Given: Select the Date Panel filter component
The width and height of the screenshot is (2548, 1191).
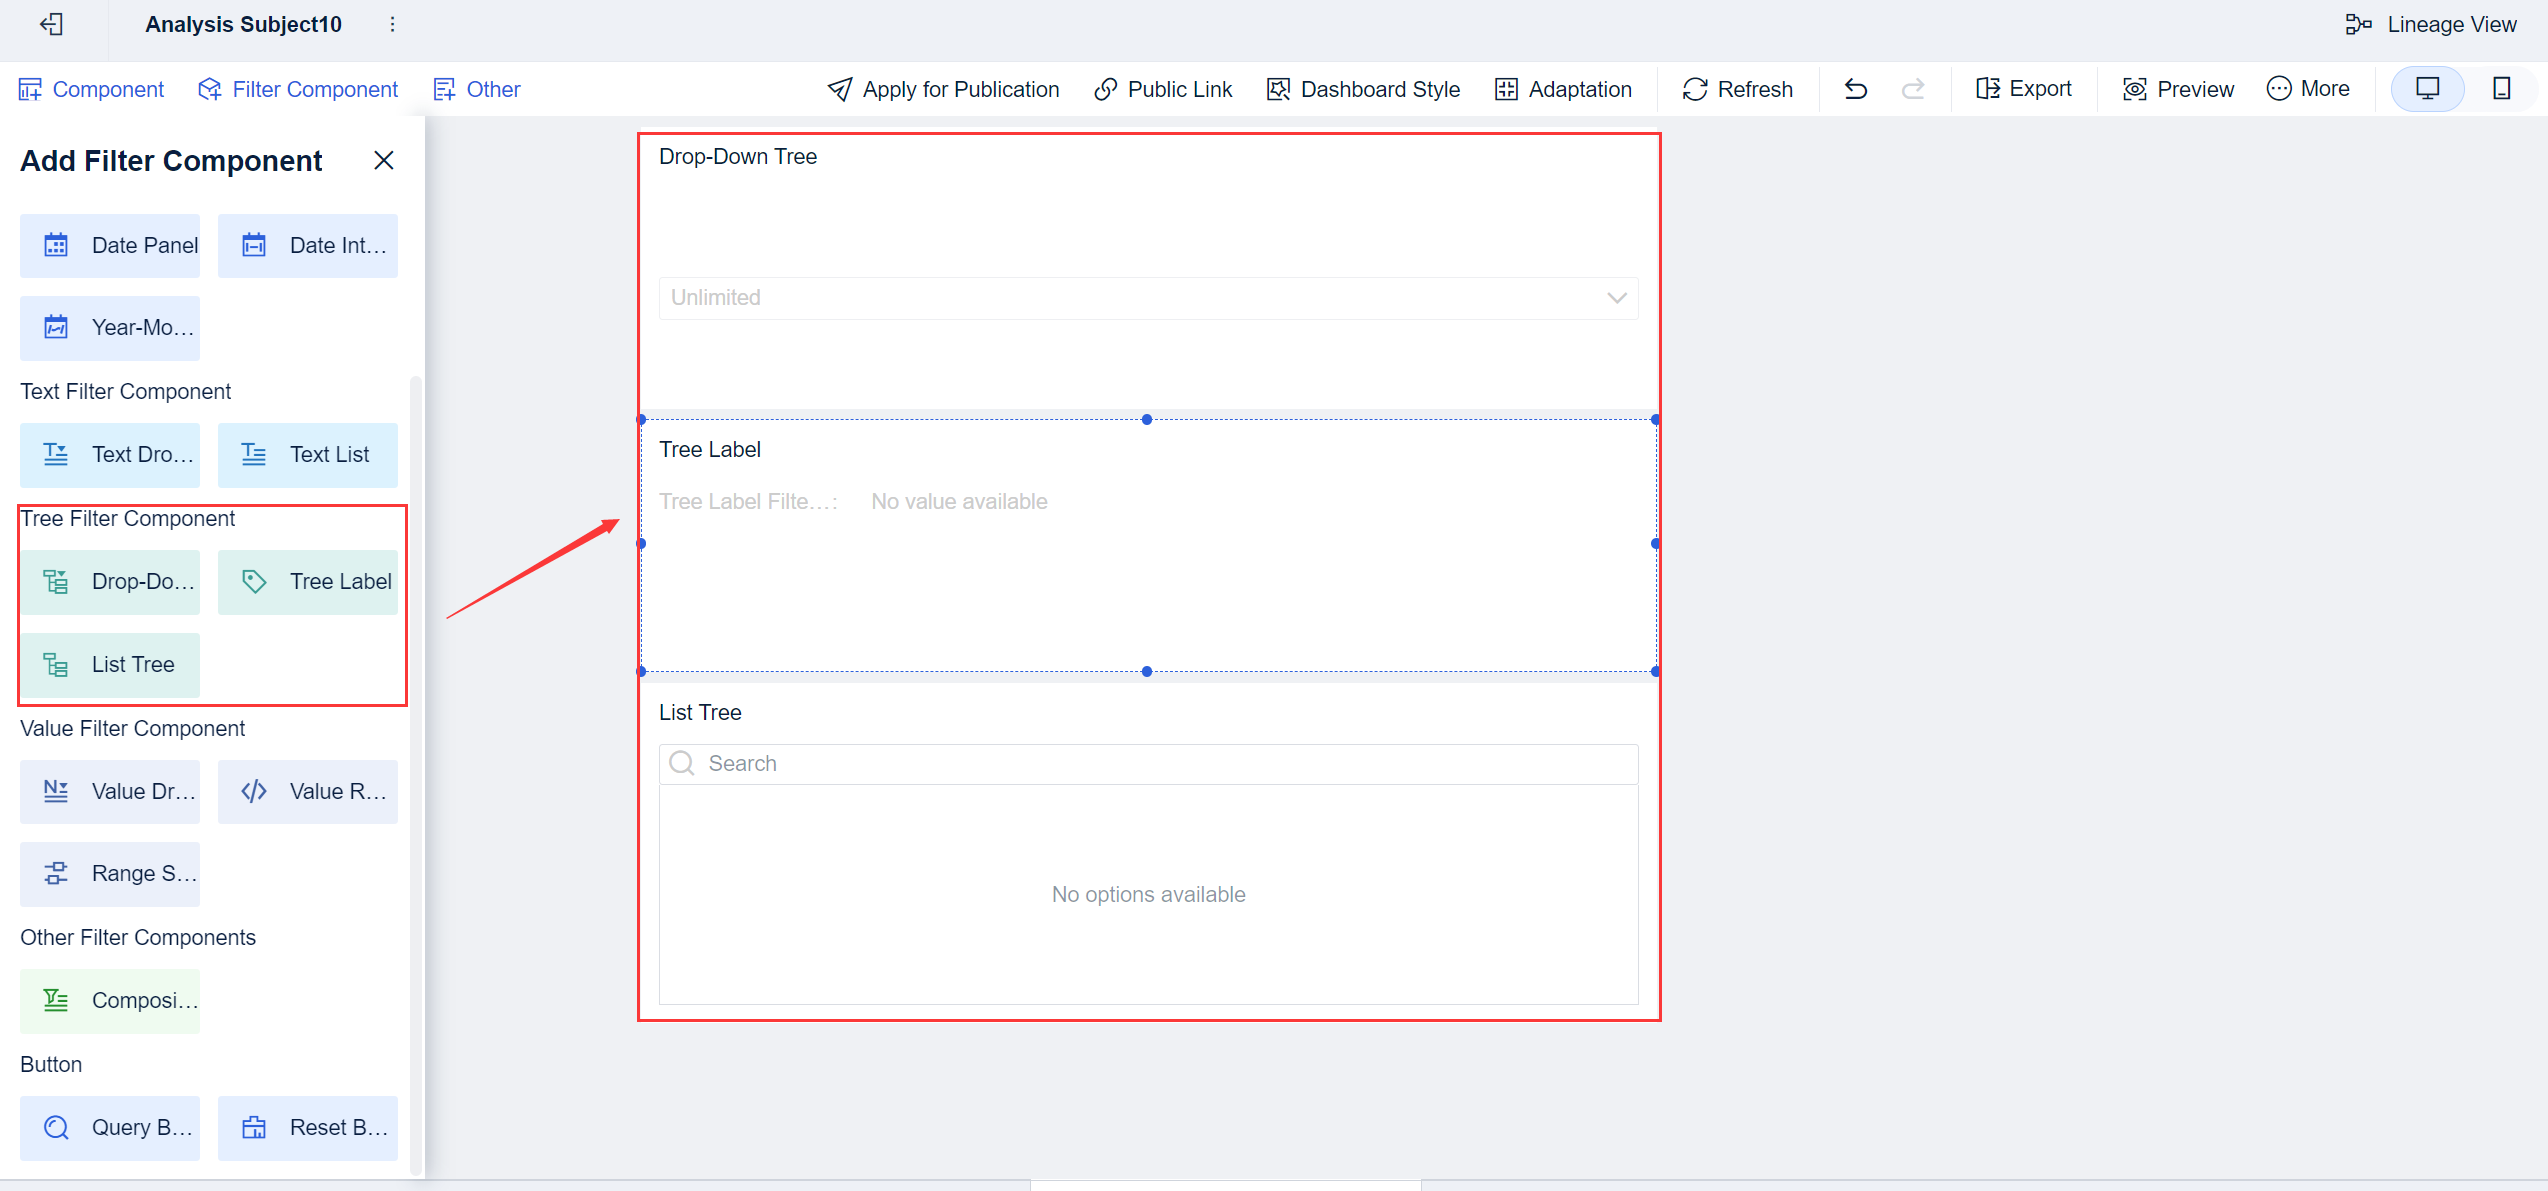Looking at the screenshot, I should click(110, 245).
